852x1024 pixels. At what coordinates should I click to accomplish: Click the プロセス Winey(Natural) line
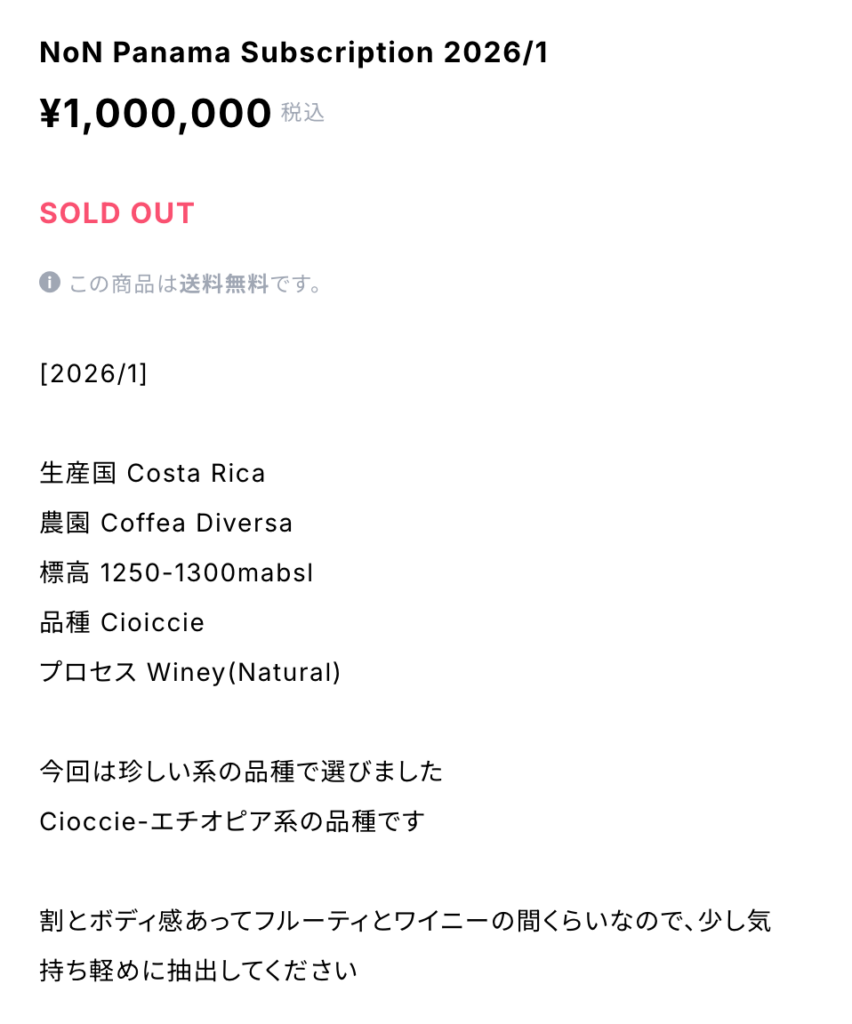[x=190, y=673]
